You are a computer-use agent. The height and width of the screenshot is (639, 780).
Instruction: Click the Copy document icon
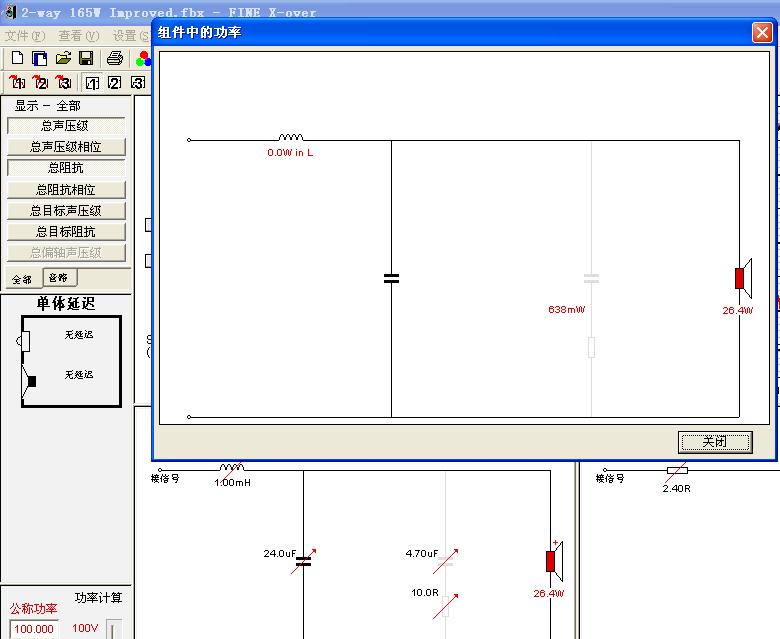click(40, 58)
